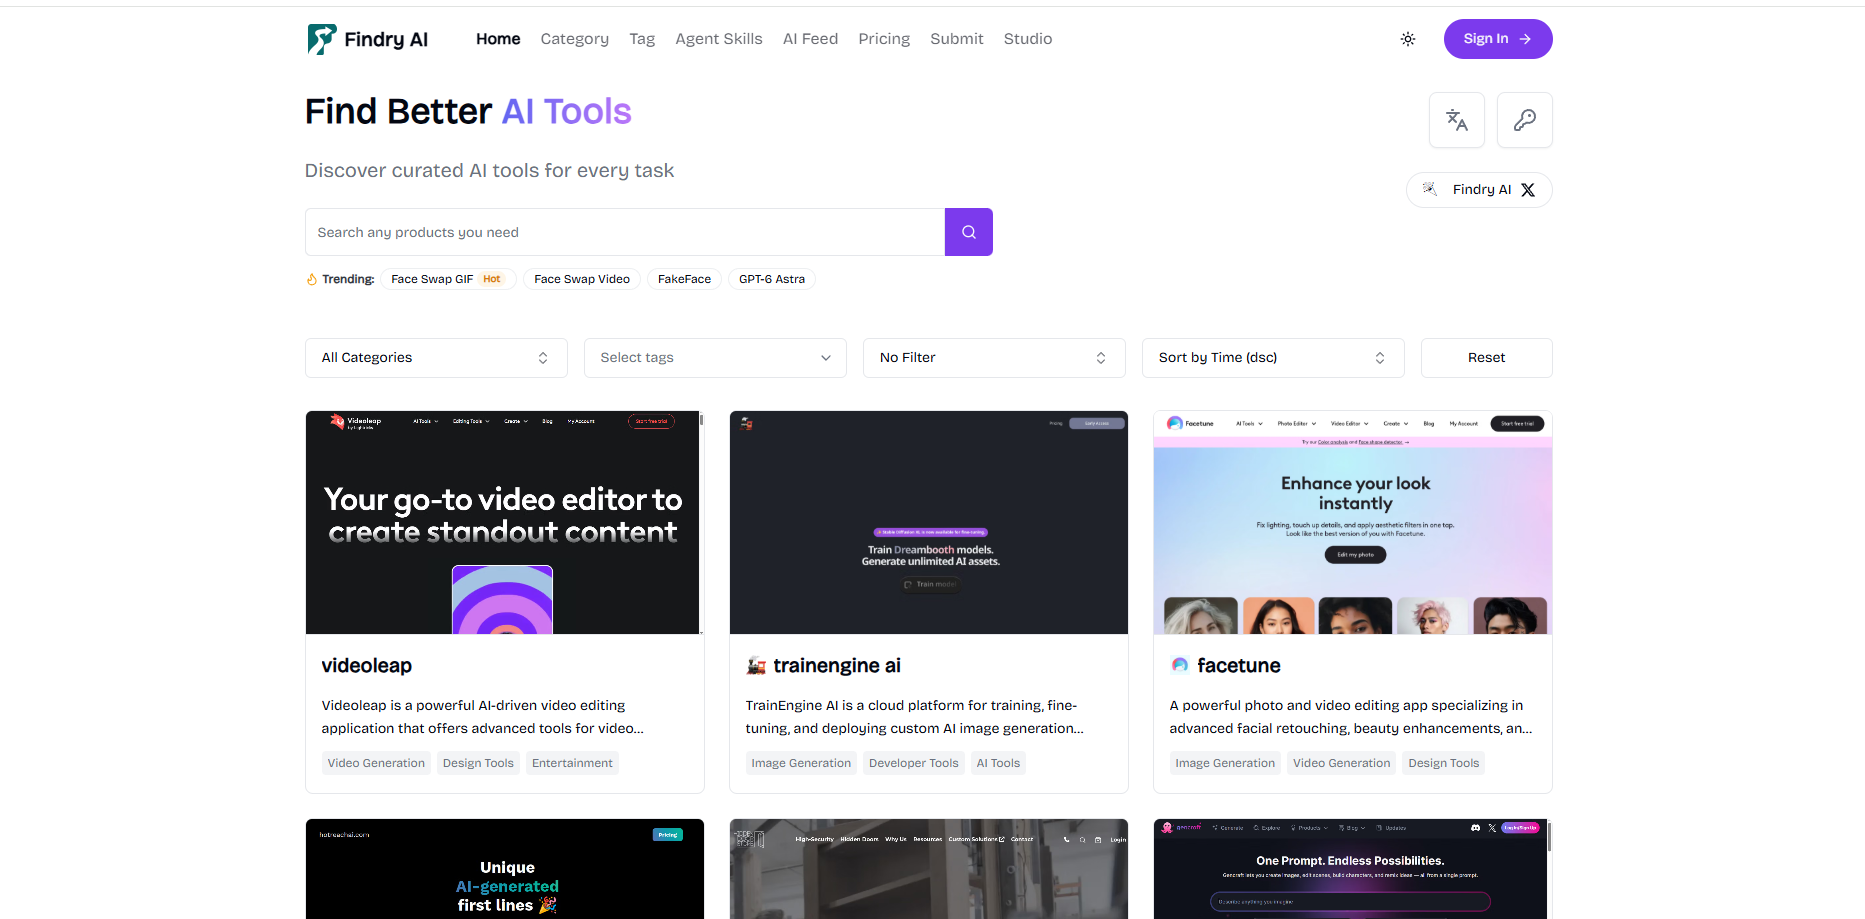This screenshot has height=919, width=1865.
Task: Click videoleap's Design Tools tag
Action: tap(478, 763)
